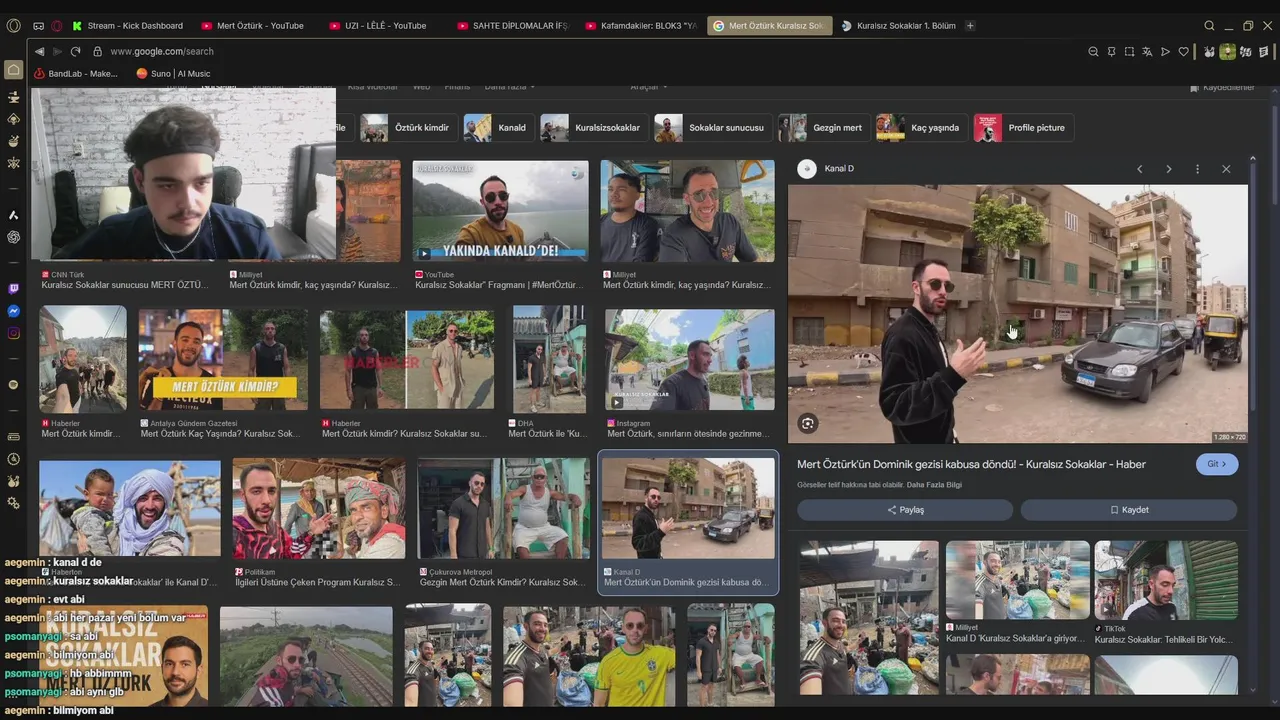The image size is (1280, 720).
Task: Click the heart bookmark icon
Action: pos(1184,51)
